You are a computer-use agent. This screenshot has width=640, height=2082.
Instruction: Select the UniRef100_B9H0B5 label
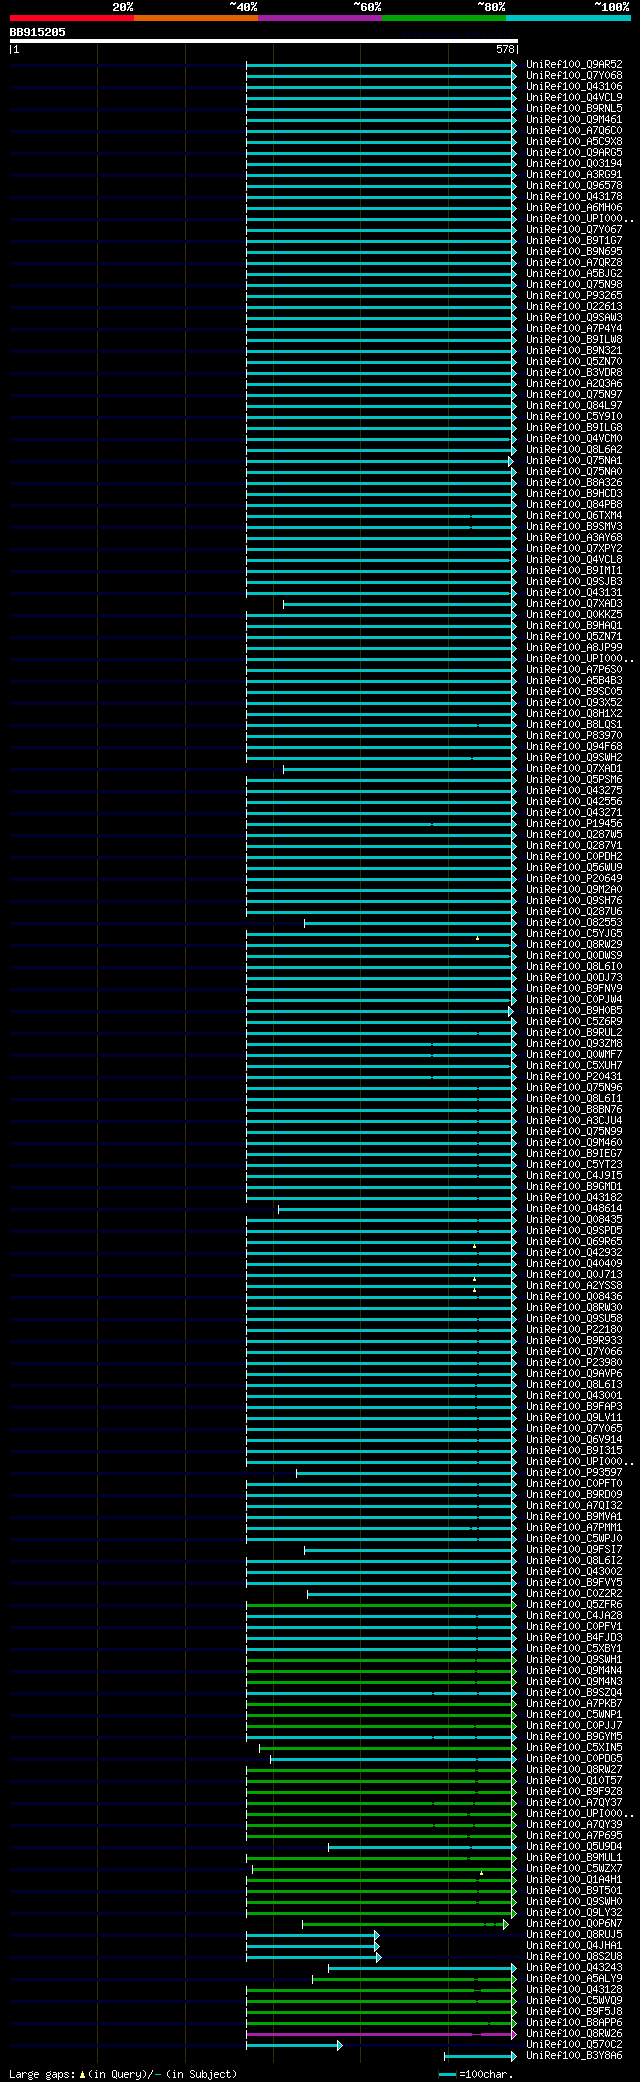(574, 1010)
